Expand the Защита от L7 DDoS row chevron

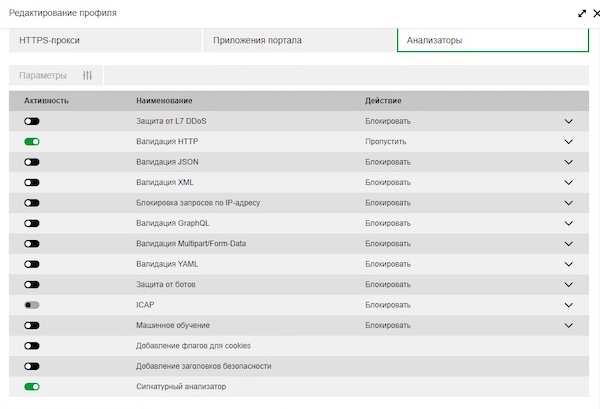pos(569,121)
